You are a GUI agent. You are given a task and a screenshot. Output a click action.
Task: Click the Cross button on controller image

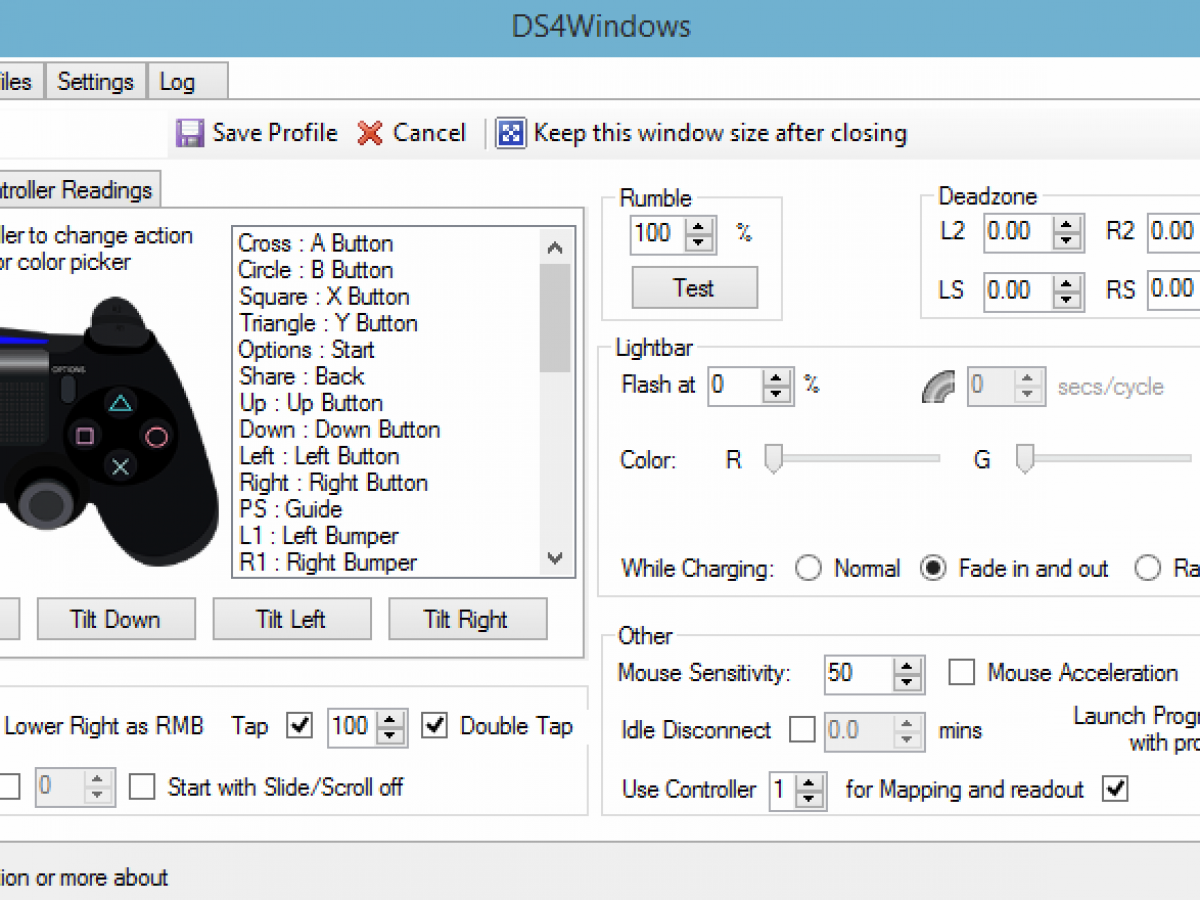pyautogui.click(x=120, y=467)
